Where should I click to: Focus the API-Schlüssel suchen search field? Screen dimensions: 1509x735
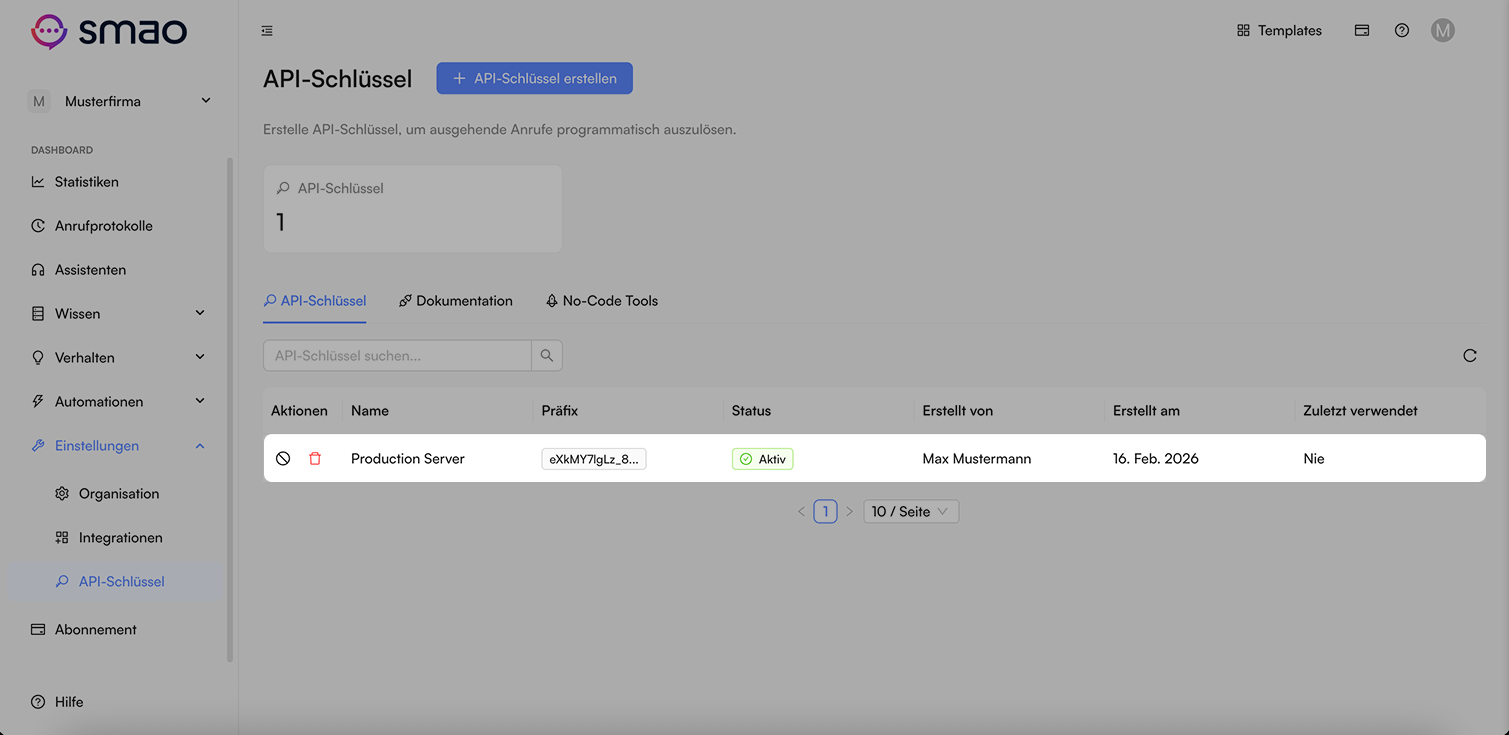pyautogui.click(x=397, y=355)
